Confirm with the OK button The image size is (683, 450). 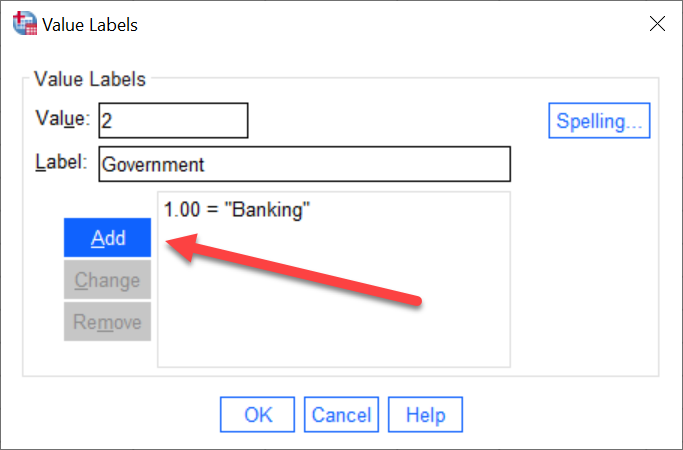click(257, 414)
